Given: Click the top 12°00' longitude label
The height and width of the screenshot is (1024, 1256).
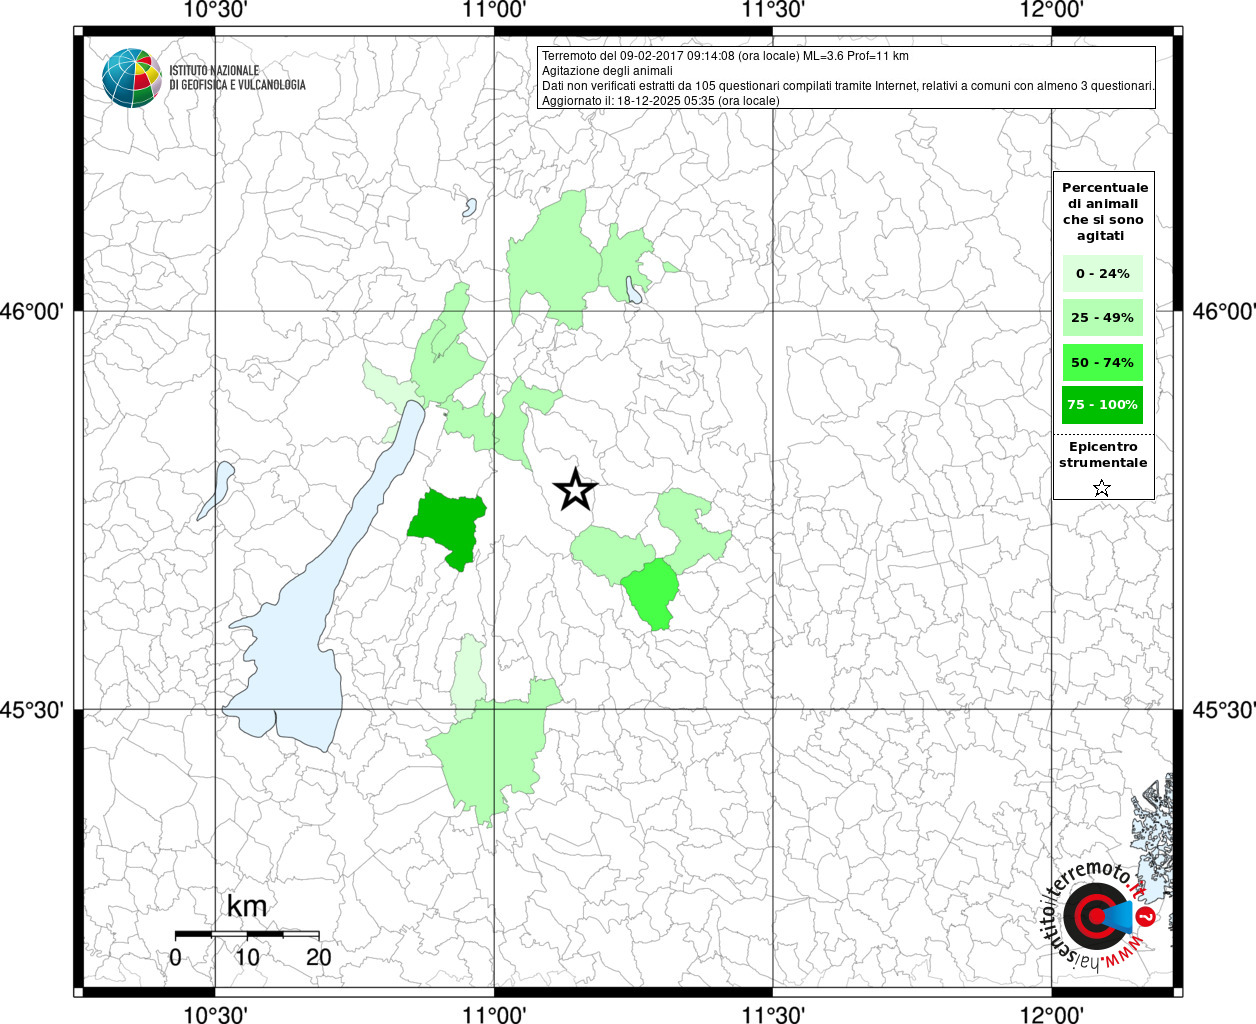Looking at the screenshot, I should (1051, 11).
